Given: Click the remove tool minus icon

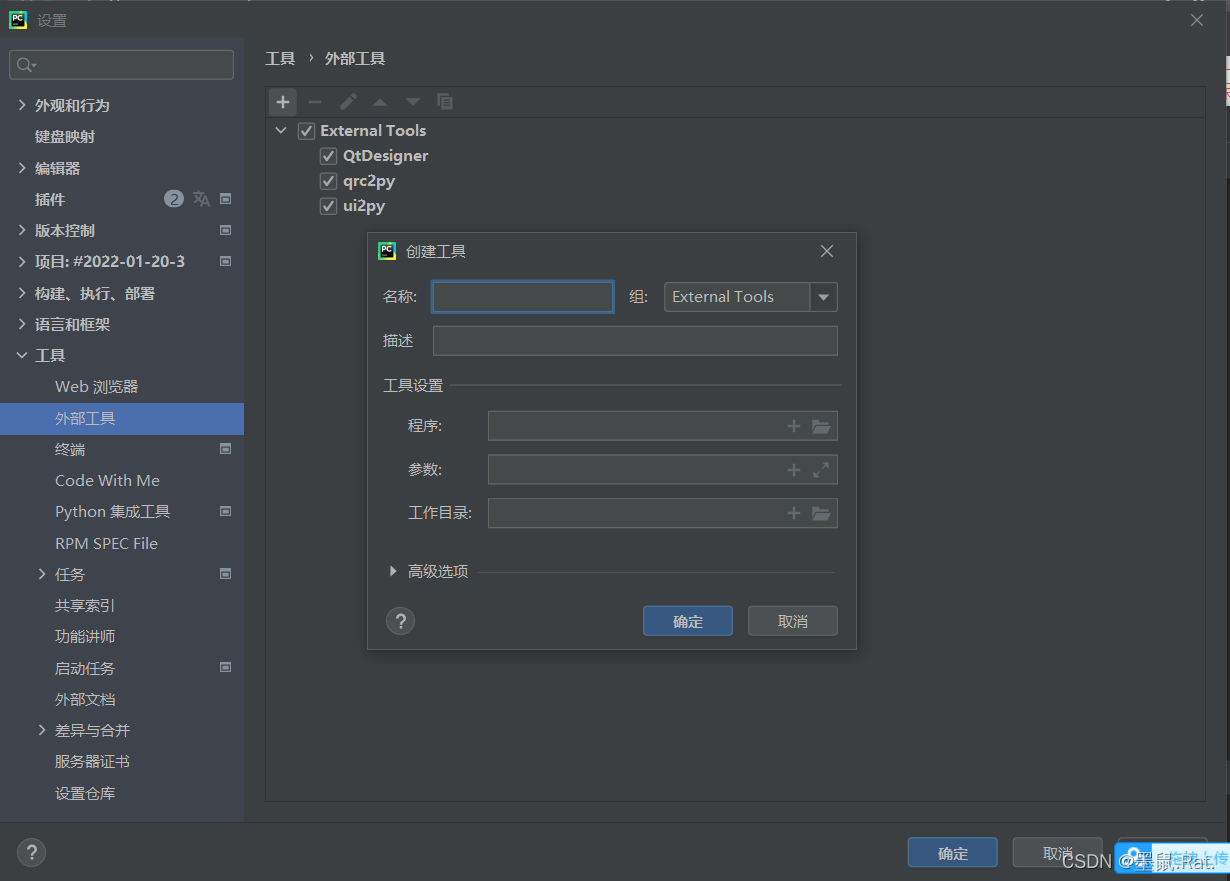Looking at the screenshot, I should tap(315, 102).
